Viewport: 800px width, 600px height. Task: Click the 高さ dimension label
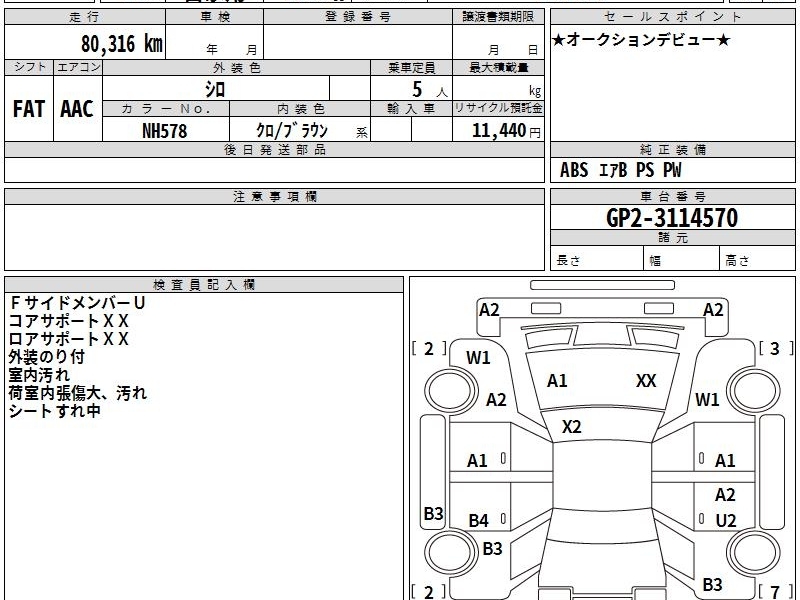point(737,261)
